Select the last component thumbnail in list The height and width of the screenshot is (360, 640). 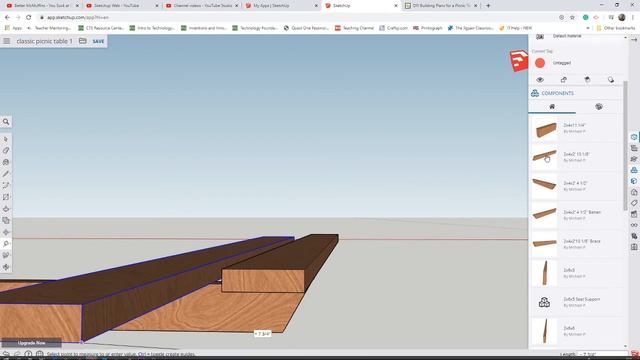click(x=544, y=331)
